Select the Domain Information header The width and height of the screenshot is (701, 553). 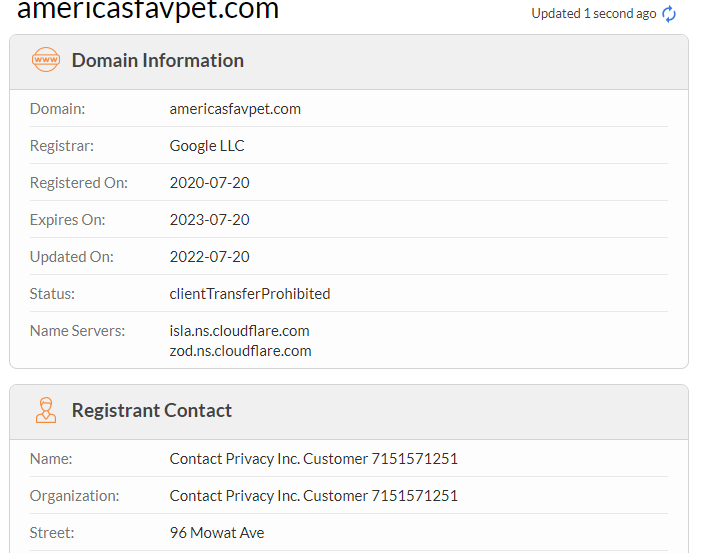[158, 60]
